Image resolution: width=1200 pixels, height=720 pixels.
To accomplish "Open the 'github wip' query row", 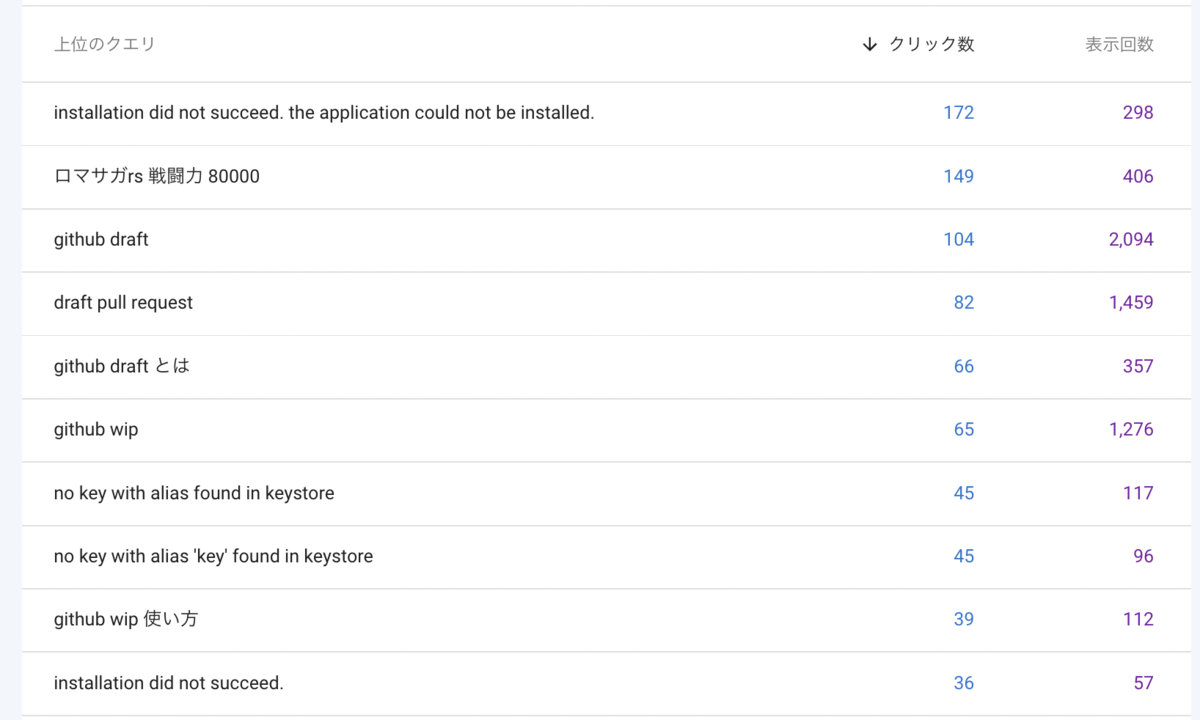I will (600, 429).
